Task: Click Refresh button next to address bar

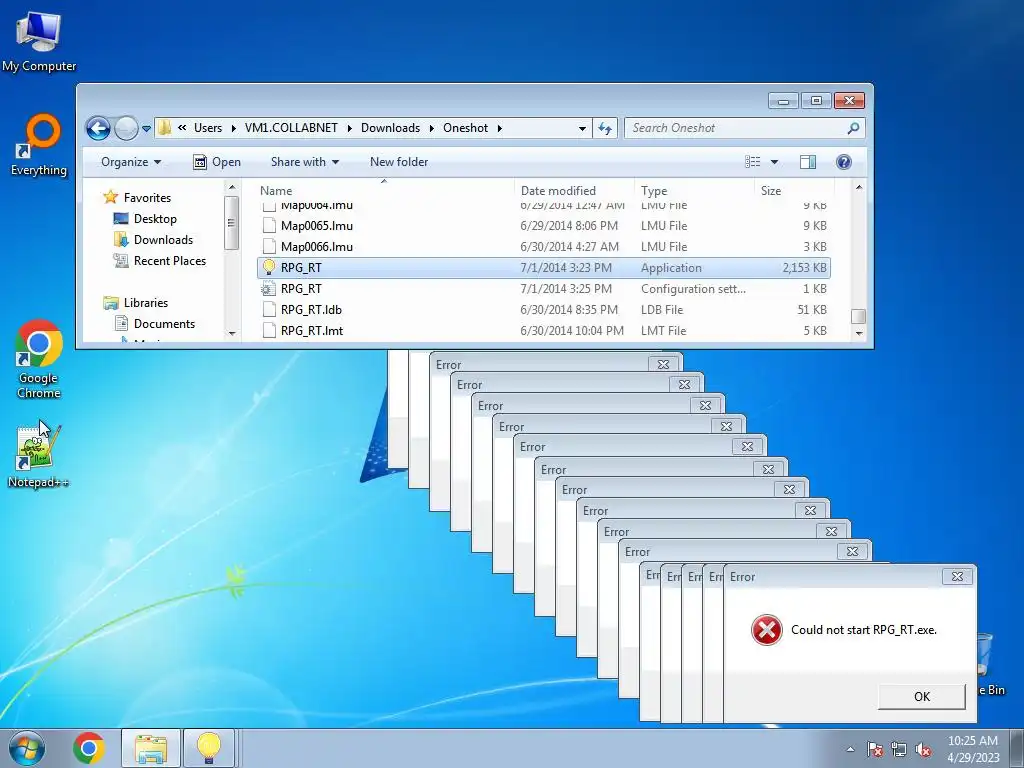Action: coord(605,128)
